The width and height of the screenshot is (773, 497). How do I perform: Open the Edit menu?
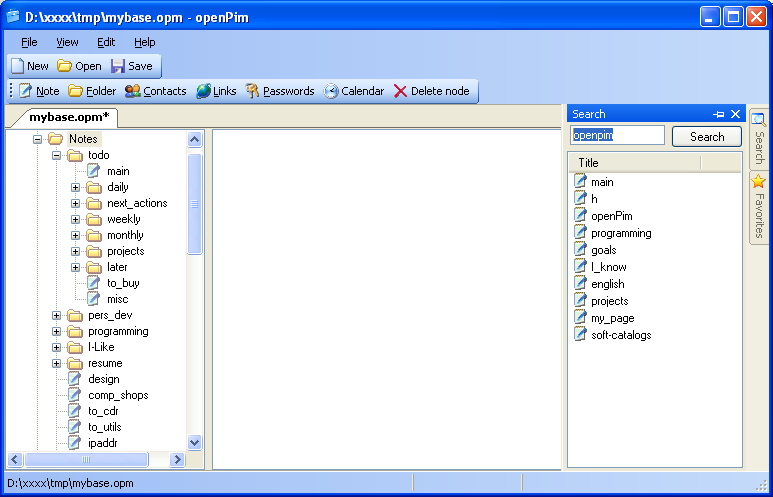pos(106,42)
